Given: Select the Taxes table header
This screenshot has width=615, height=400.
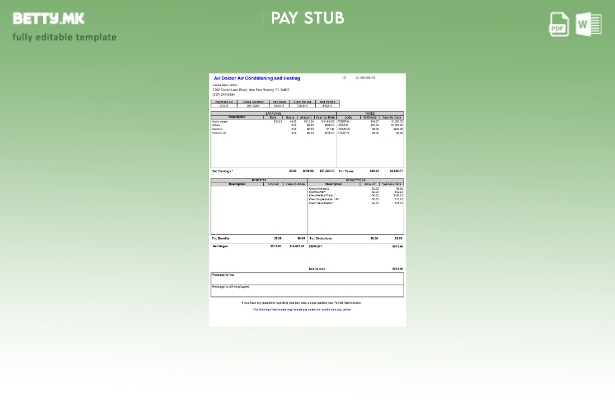Looking at the screenshot, I should point(370,113).
